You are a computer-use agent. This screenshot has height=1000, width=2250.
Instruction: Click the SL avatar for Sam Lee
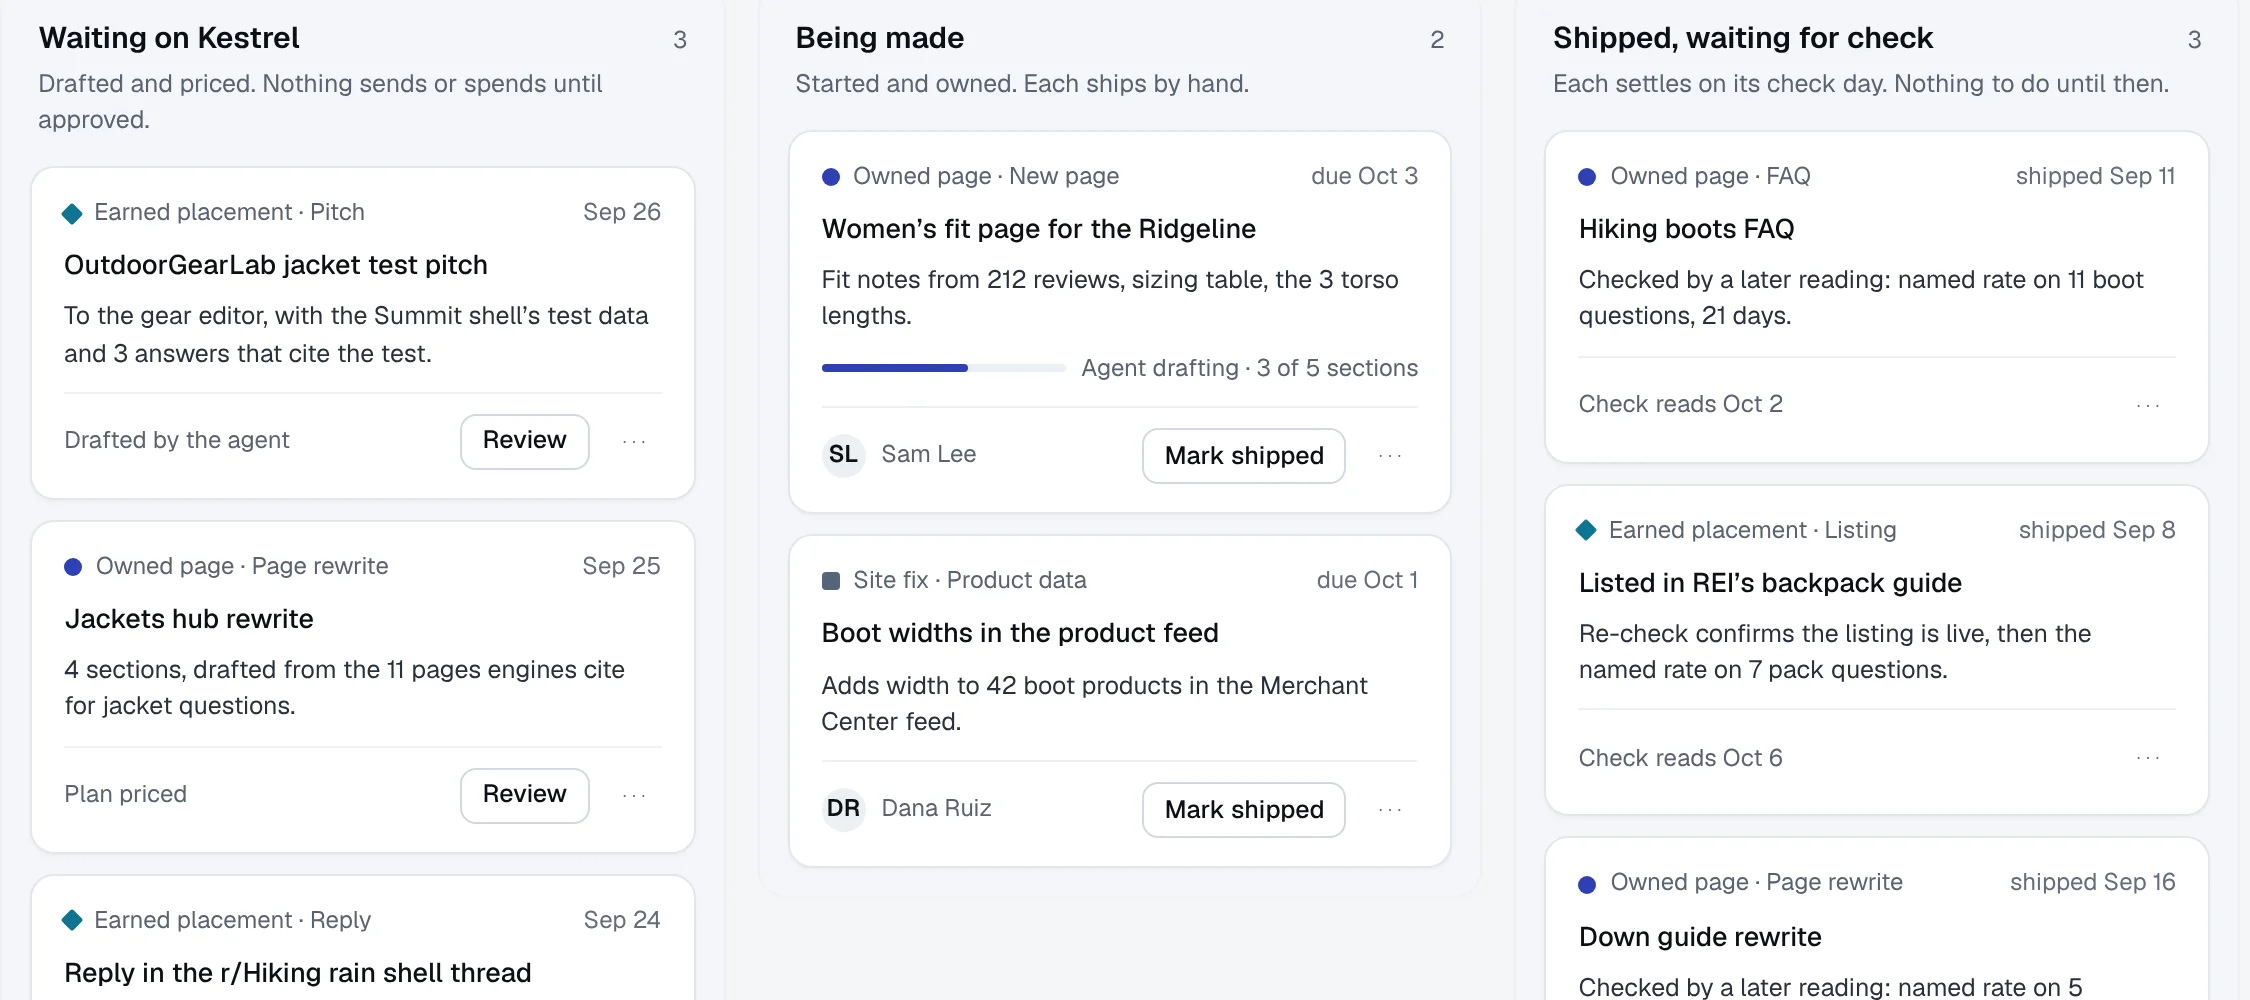click(843, 455)
